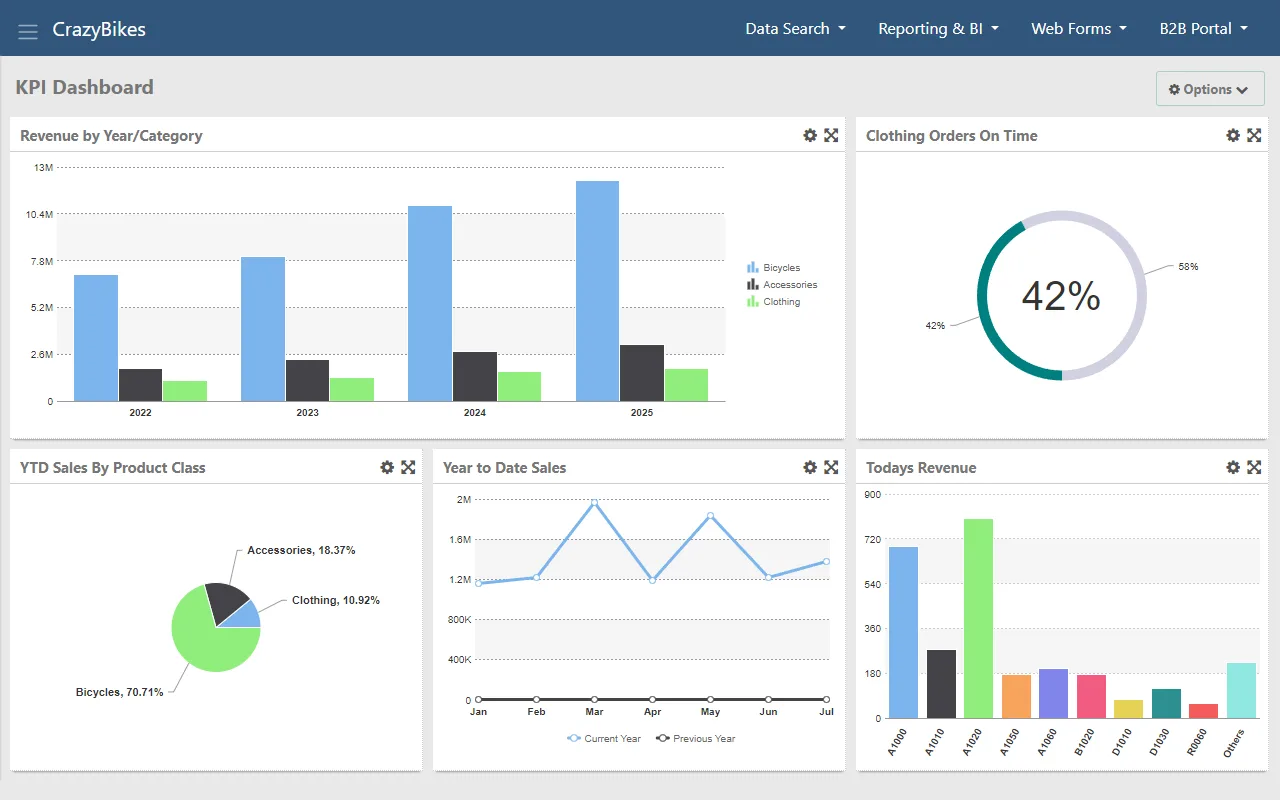The width and height of the screenshot is (1280, 800).
Task: Open the Data Search dropdown menu
Action: (x=796, y=28)
